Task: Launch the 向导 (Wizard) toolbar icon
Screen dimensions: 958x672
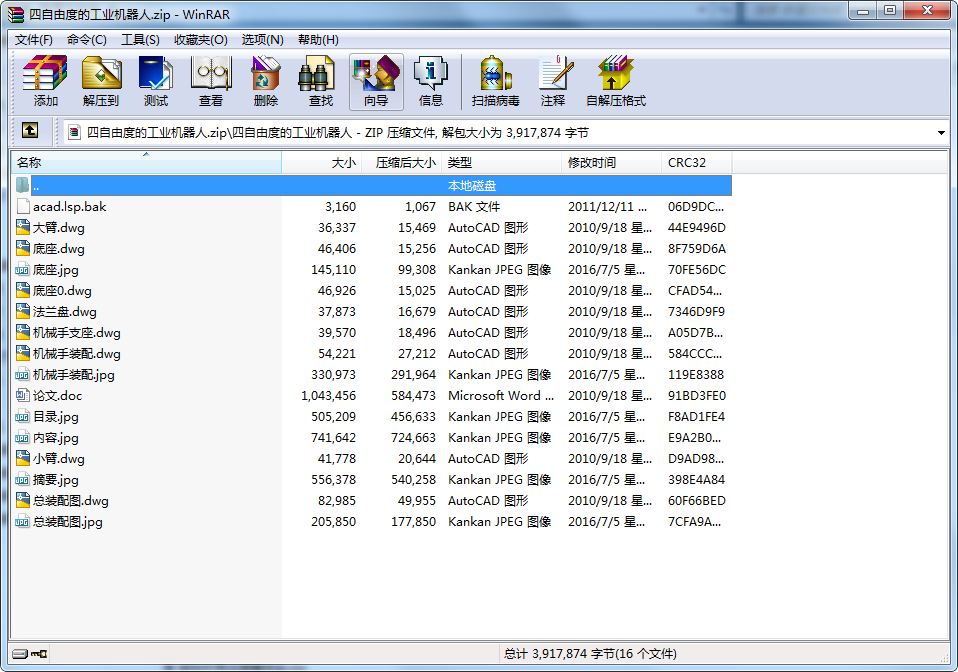Action: pyautogui.click(x=376, y=81)
